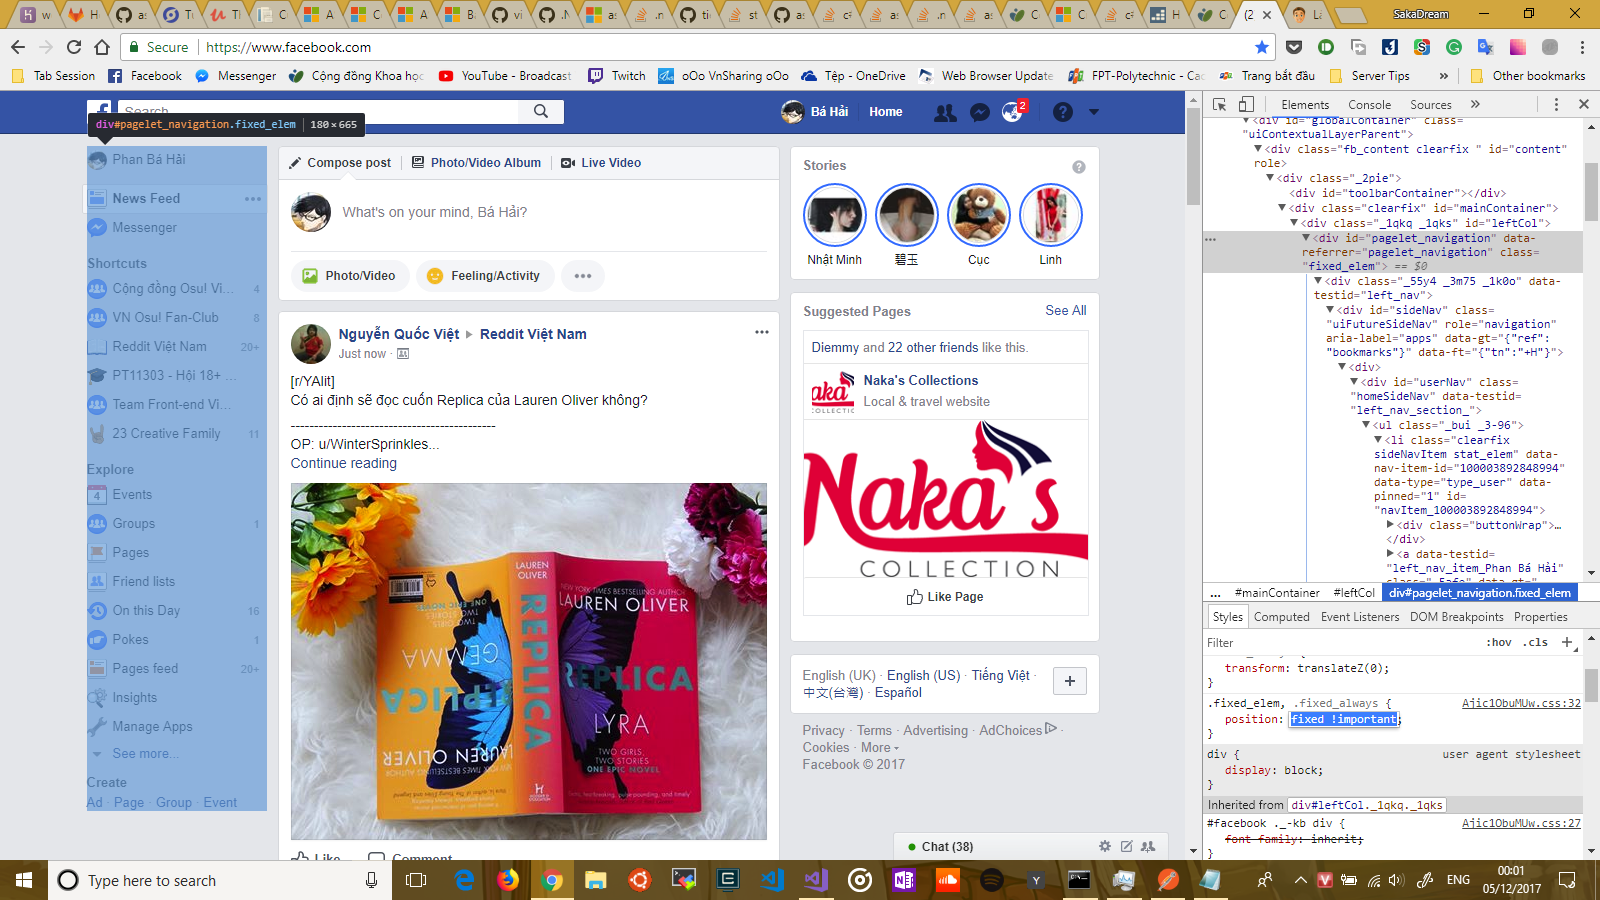Toggle the device toolbar in DevTools

1246,104
